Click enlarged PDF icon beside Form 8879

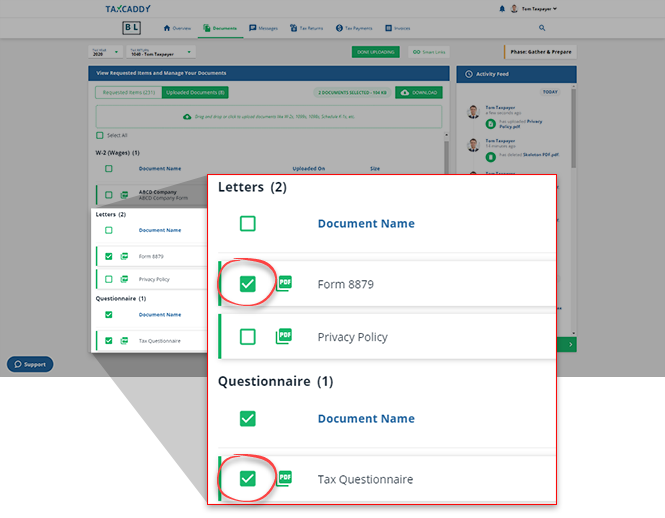pos(284,283)
